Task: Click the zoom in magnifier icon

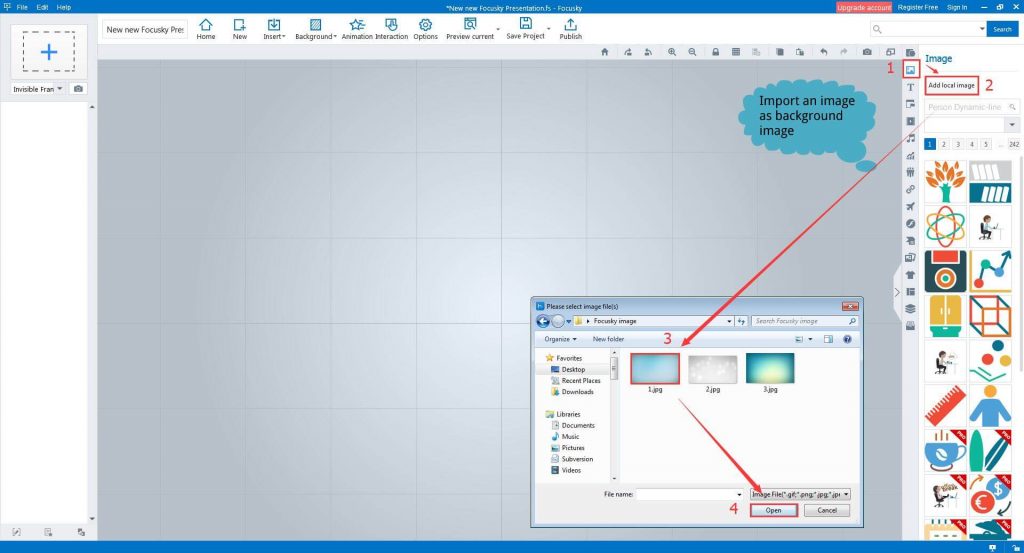Action: pyautogui.click(x=672, y=52)
